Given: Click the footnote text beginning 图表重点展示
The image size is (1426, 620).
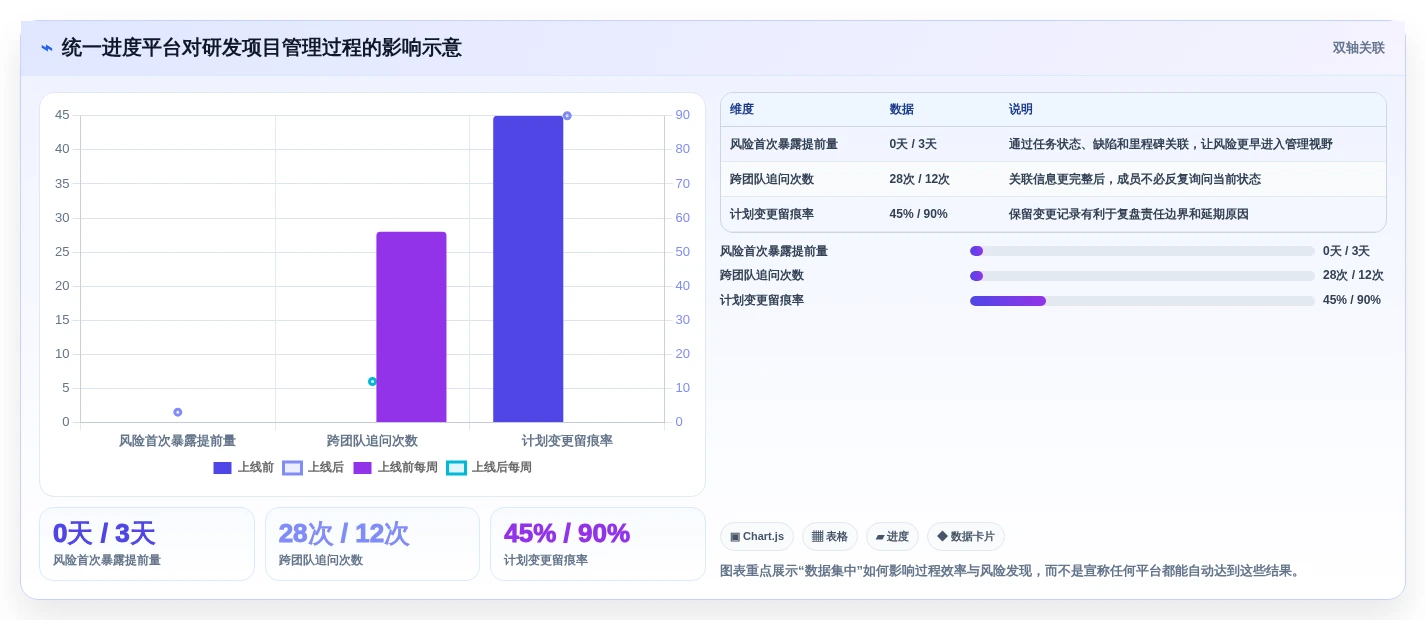Looking at the screenshot, I should [x=1012, y=571].
